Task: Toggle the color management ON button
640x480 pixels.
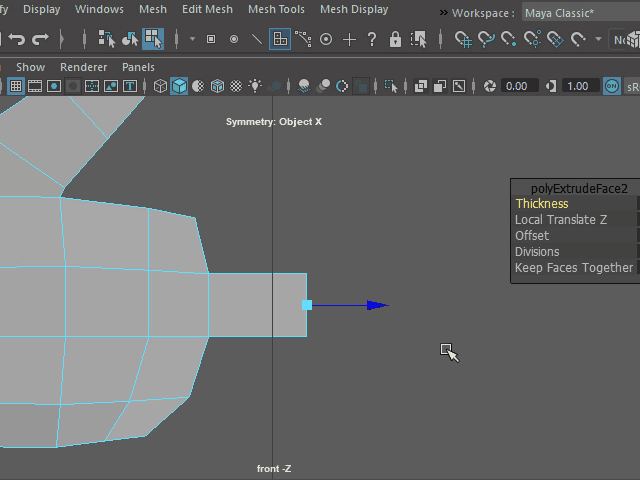Action: [x=613, y=86]
